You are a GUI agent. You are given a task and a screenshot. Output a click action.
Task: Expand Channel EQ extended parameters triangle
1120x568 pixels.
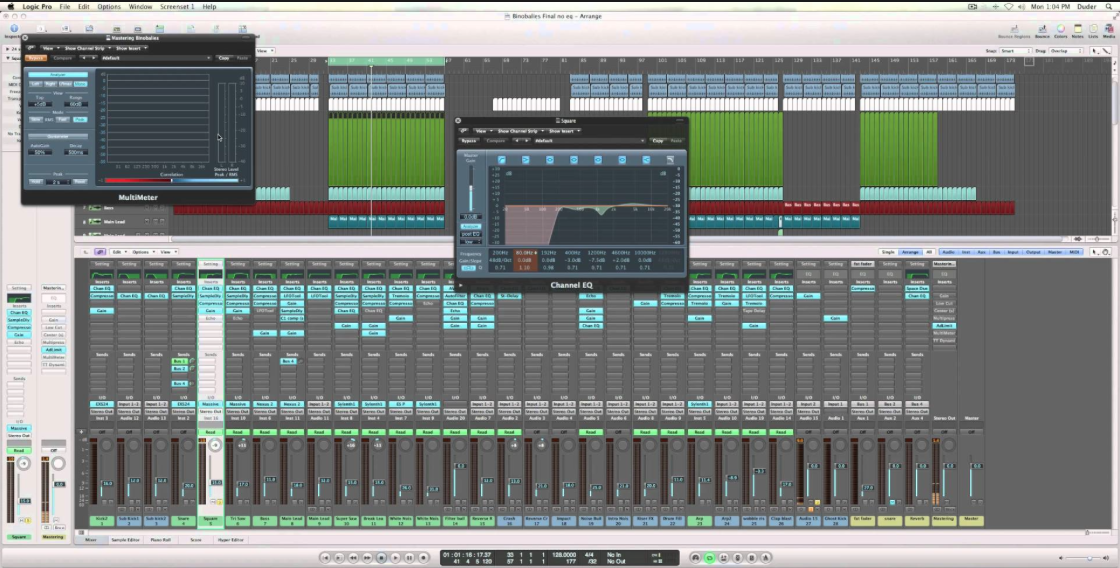coord(461,285)
